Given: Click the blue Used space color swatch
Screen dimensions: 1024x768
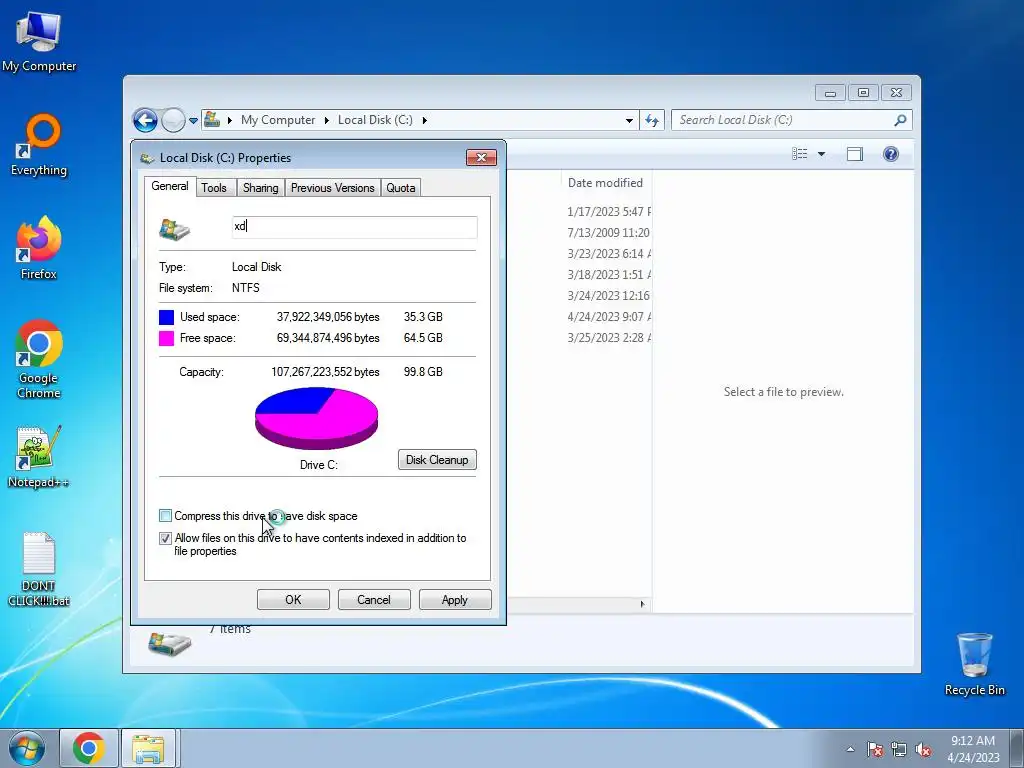Looking at the screenshot, I should [167, 317].
